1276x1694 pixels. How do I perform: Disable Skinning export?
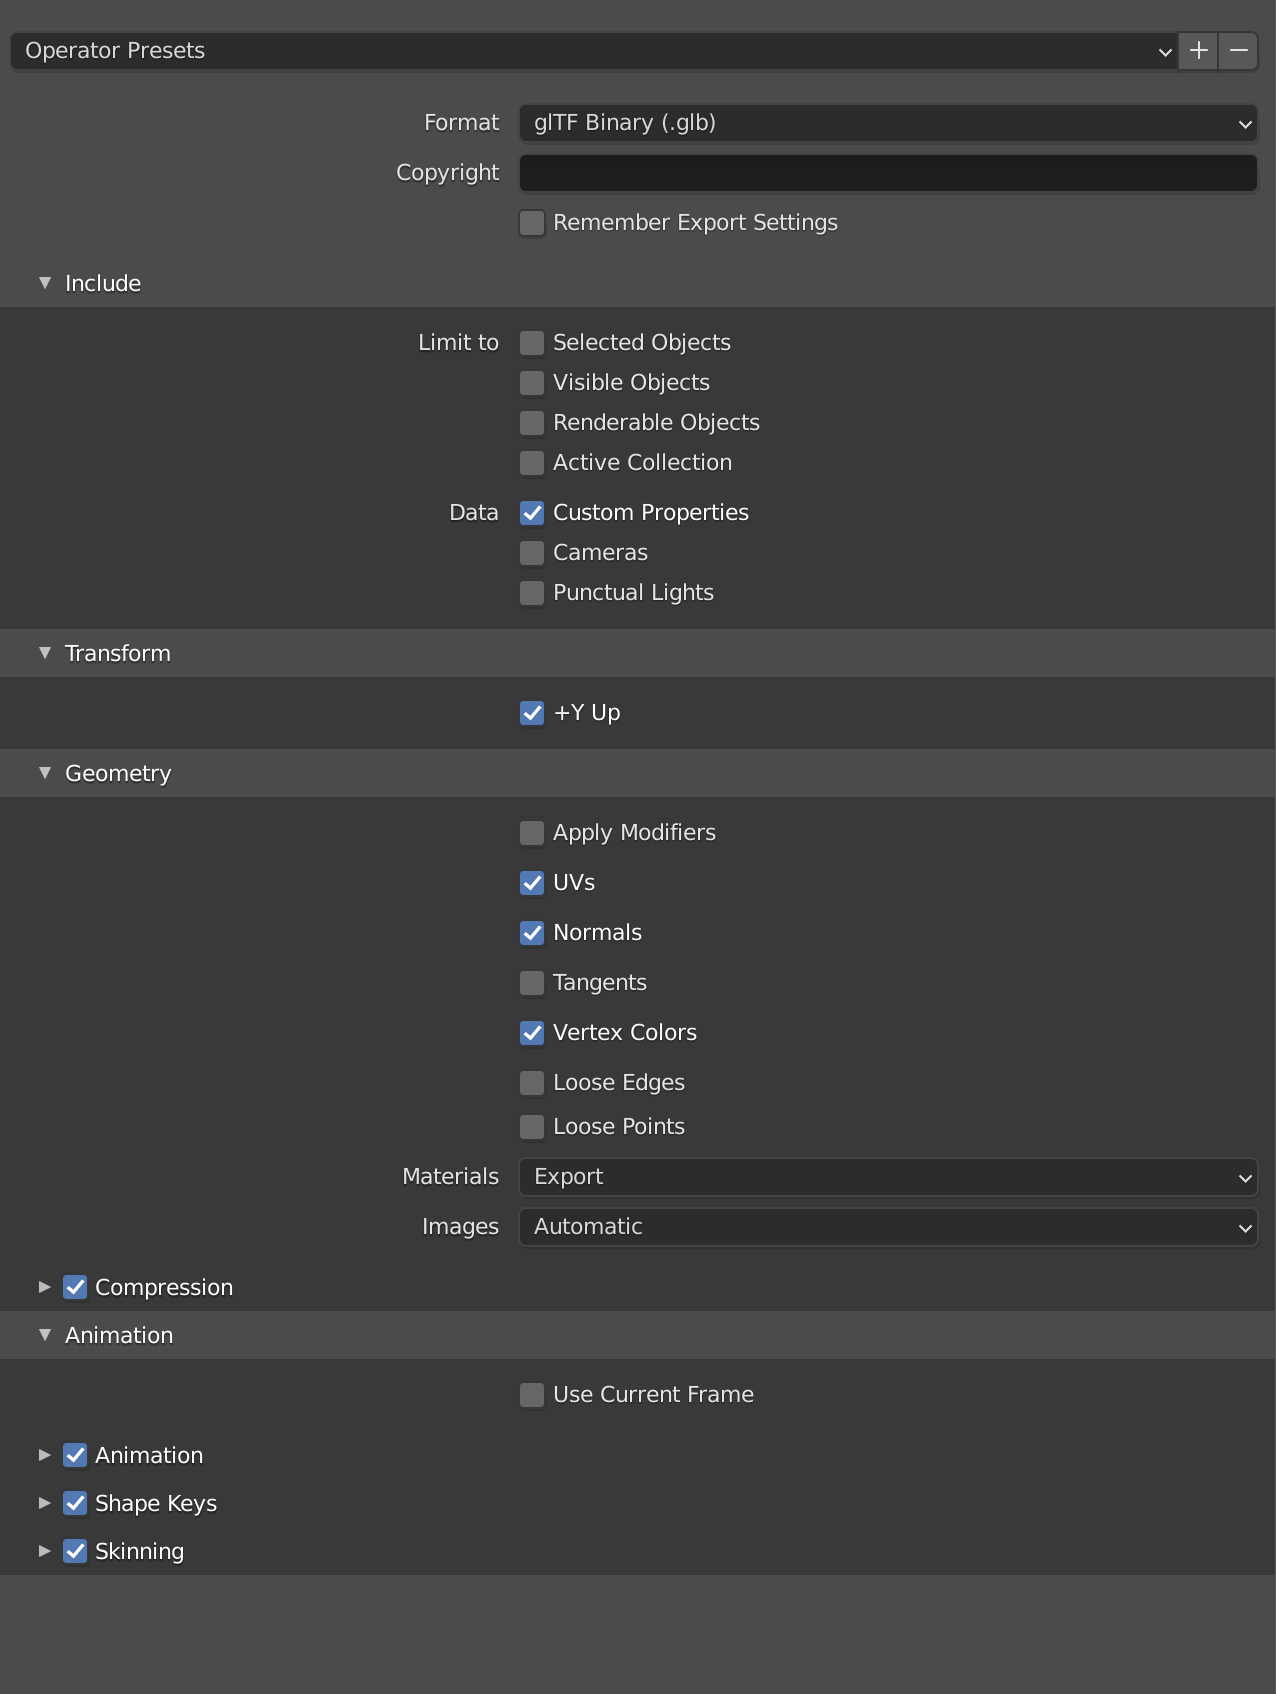75,1551
